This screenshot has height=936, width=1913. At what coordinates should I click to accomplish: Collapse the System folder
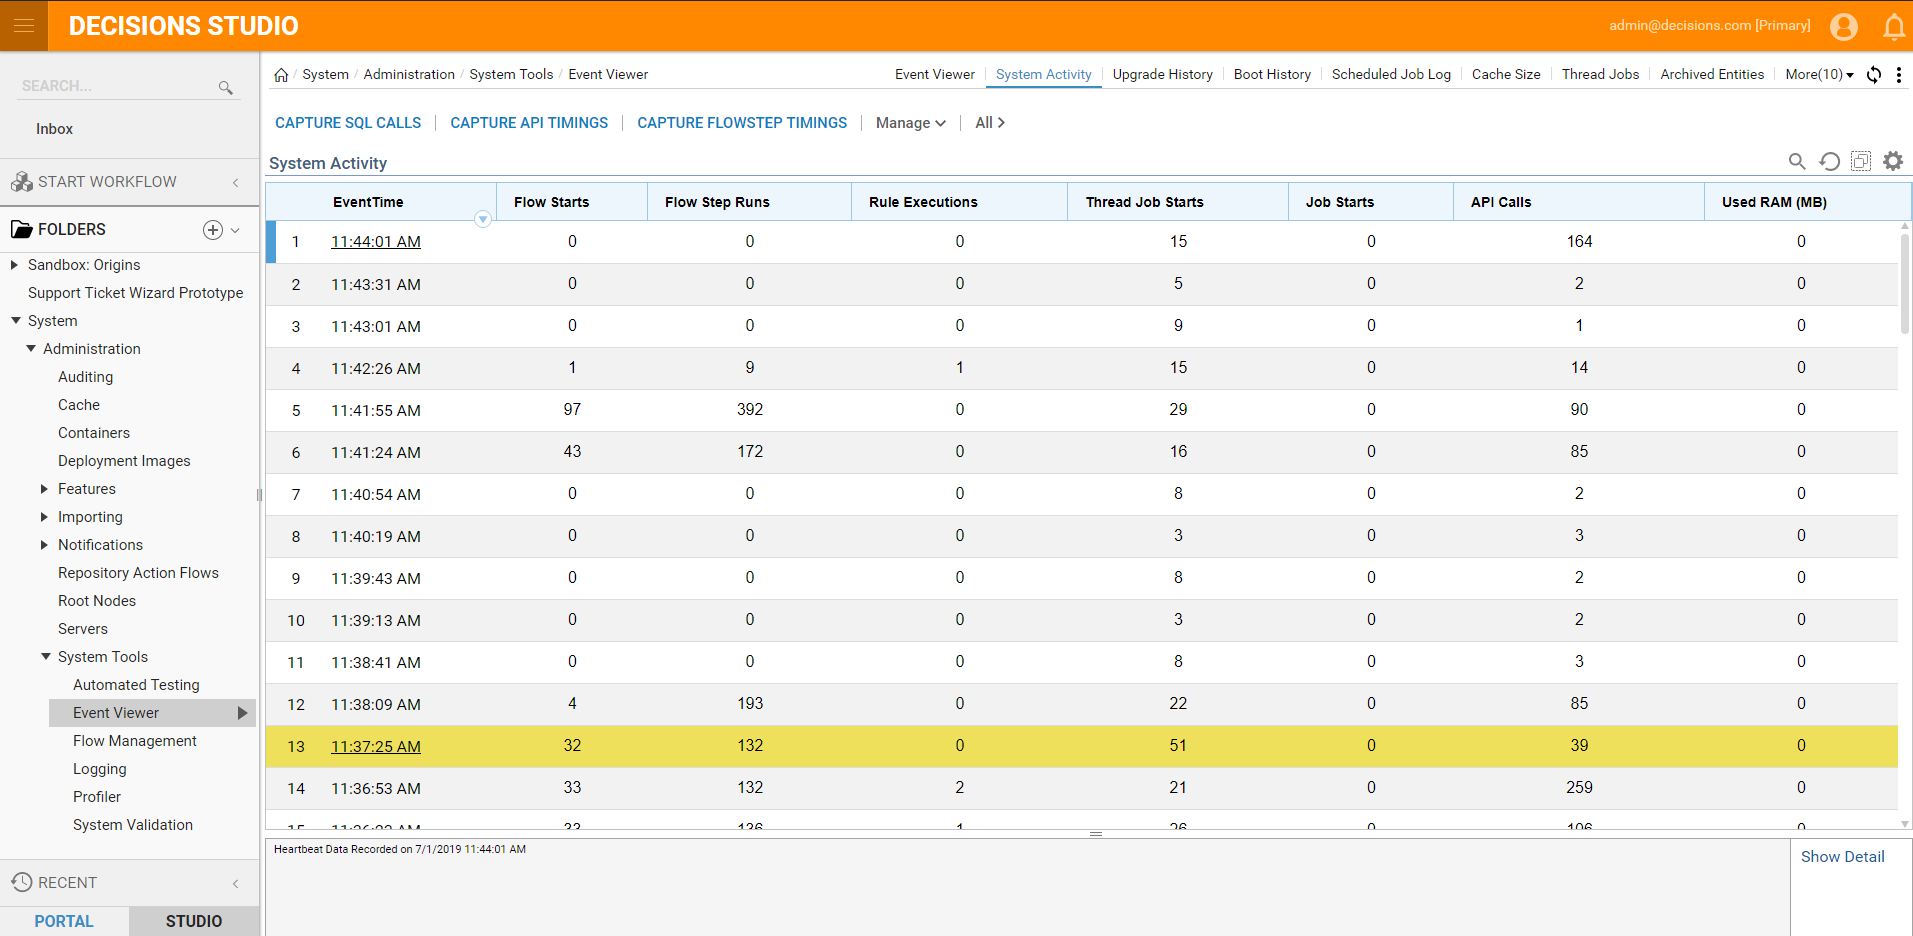pyautogui.click(x=16, y=321)
